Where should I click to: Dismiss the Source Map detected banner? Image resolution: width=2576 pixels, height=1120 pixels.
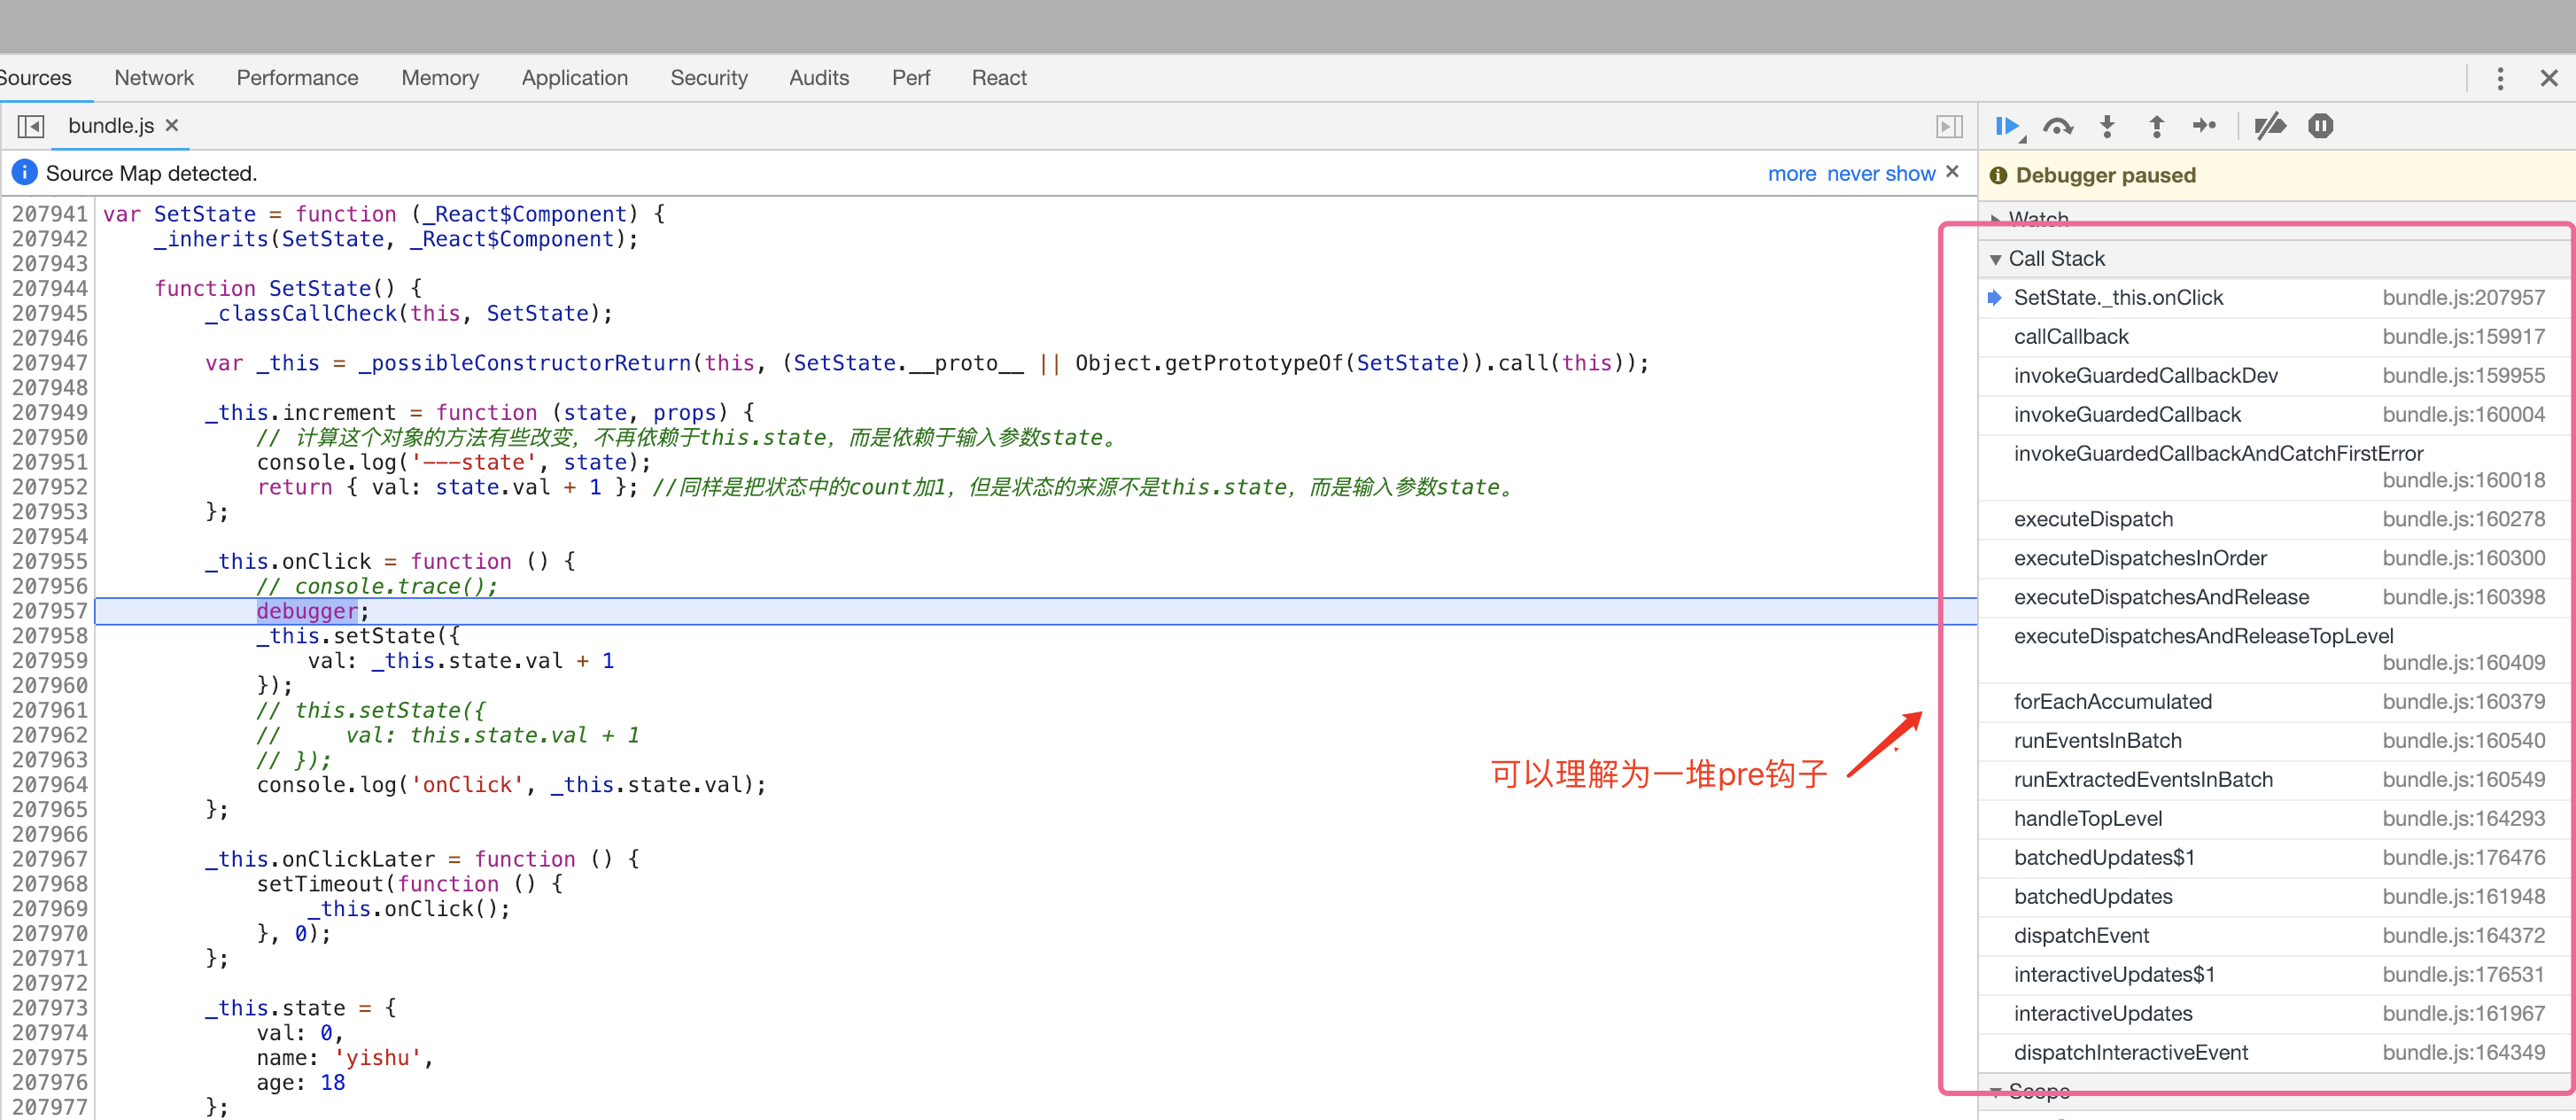[1952, 172]
